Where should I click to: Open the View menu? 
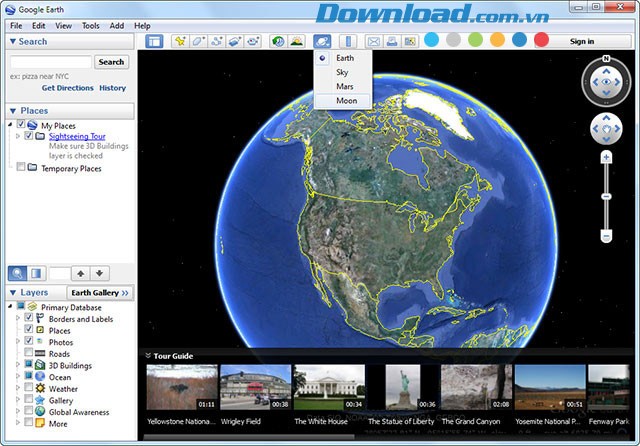pos(63,26)
